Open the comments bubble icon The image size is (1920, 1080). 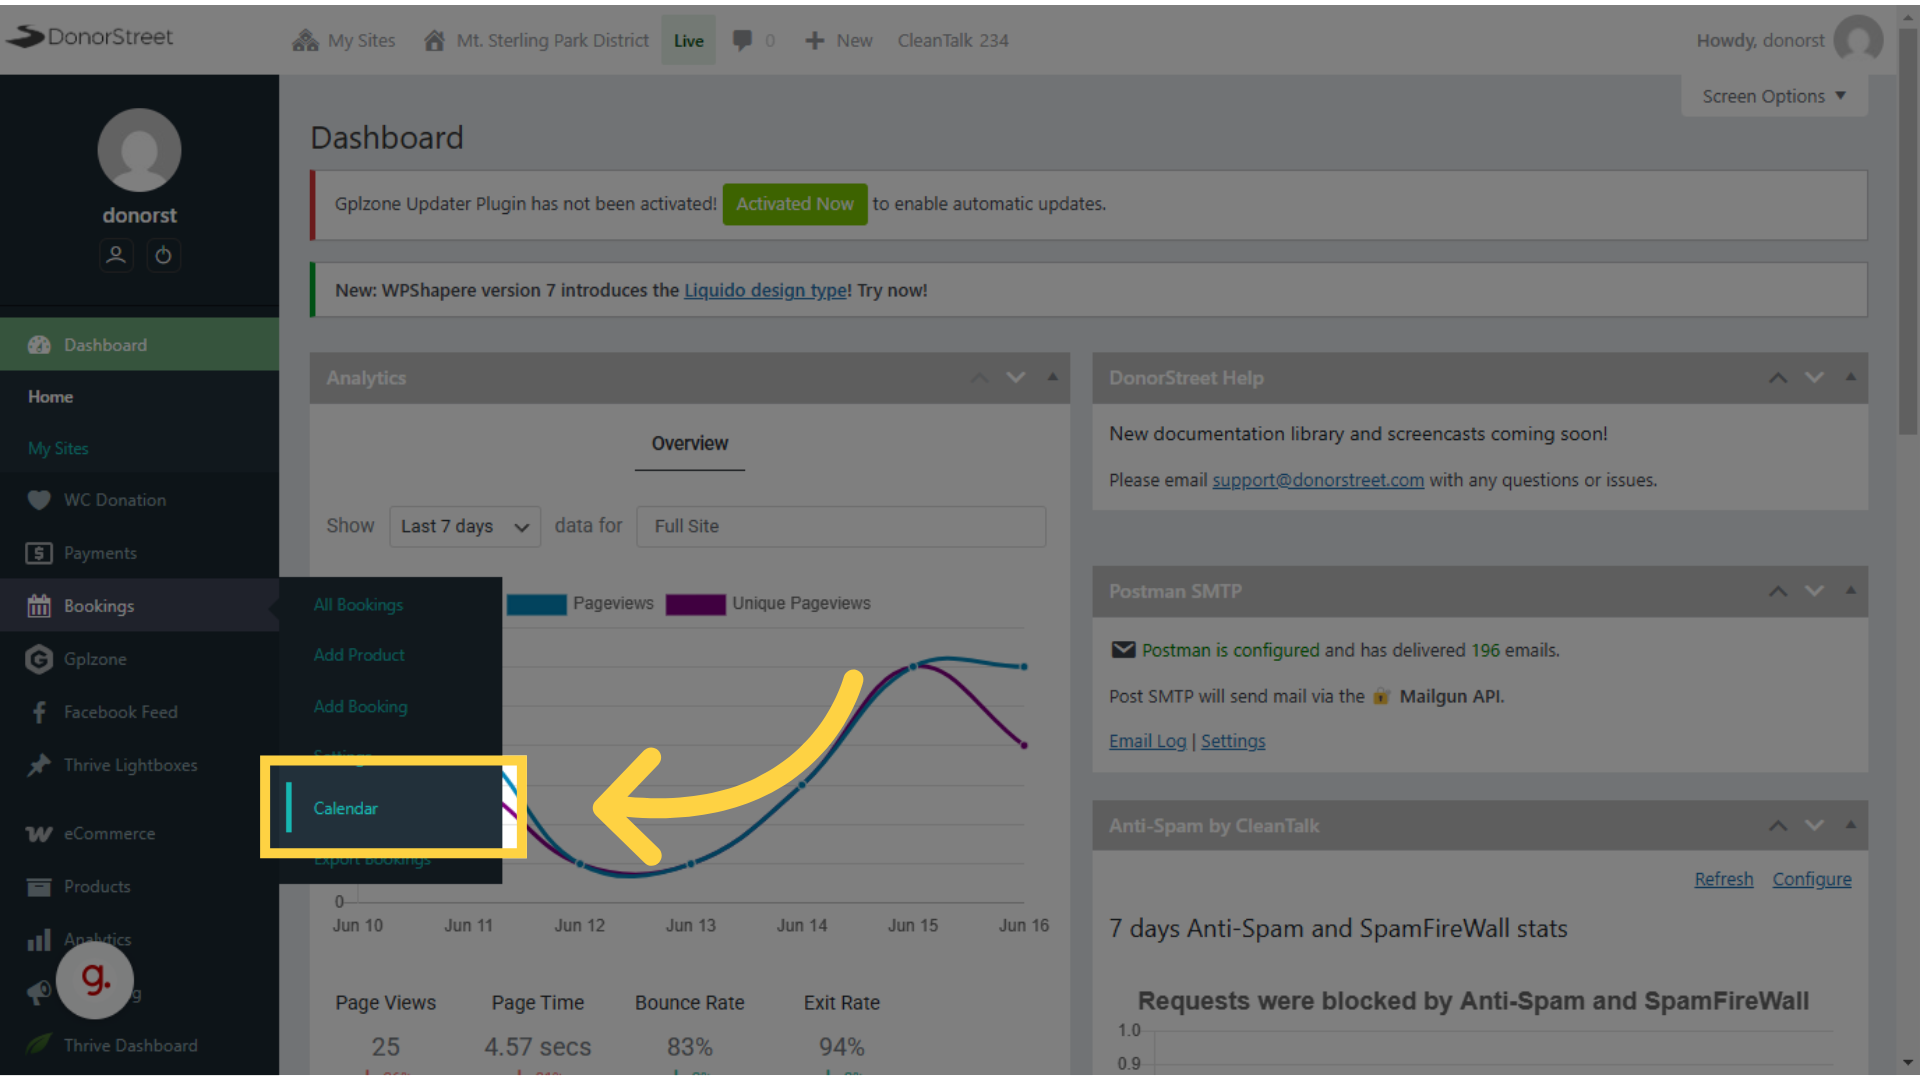tap(742, 40)
